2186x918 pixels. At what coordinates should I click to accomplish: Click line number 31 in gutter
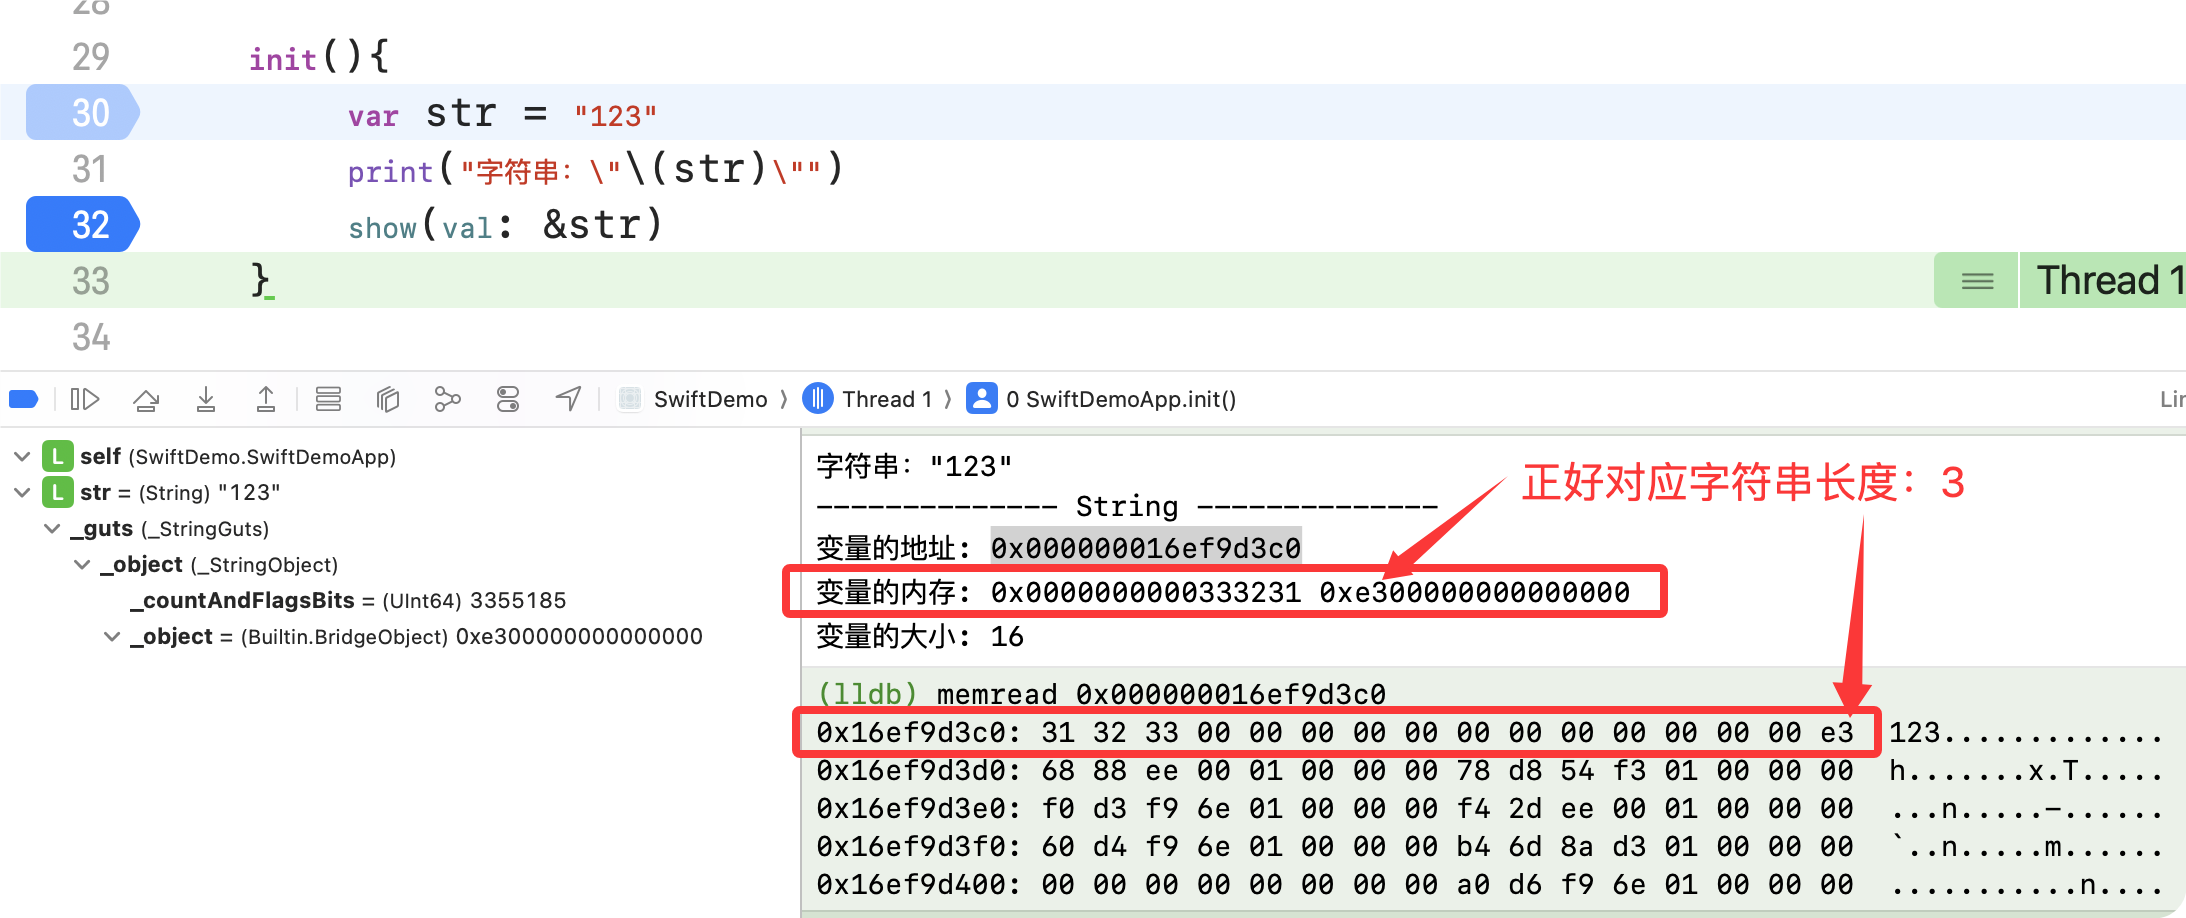90,168
